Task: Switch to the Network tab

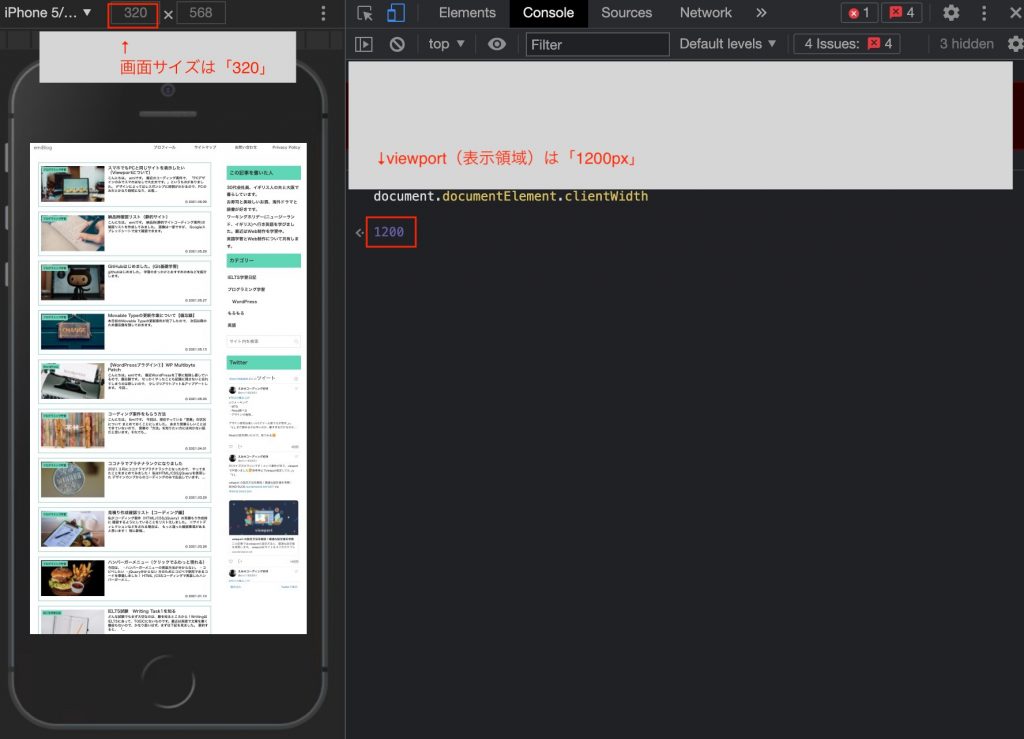Action: point(705,13)
